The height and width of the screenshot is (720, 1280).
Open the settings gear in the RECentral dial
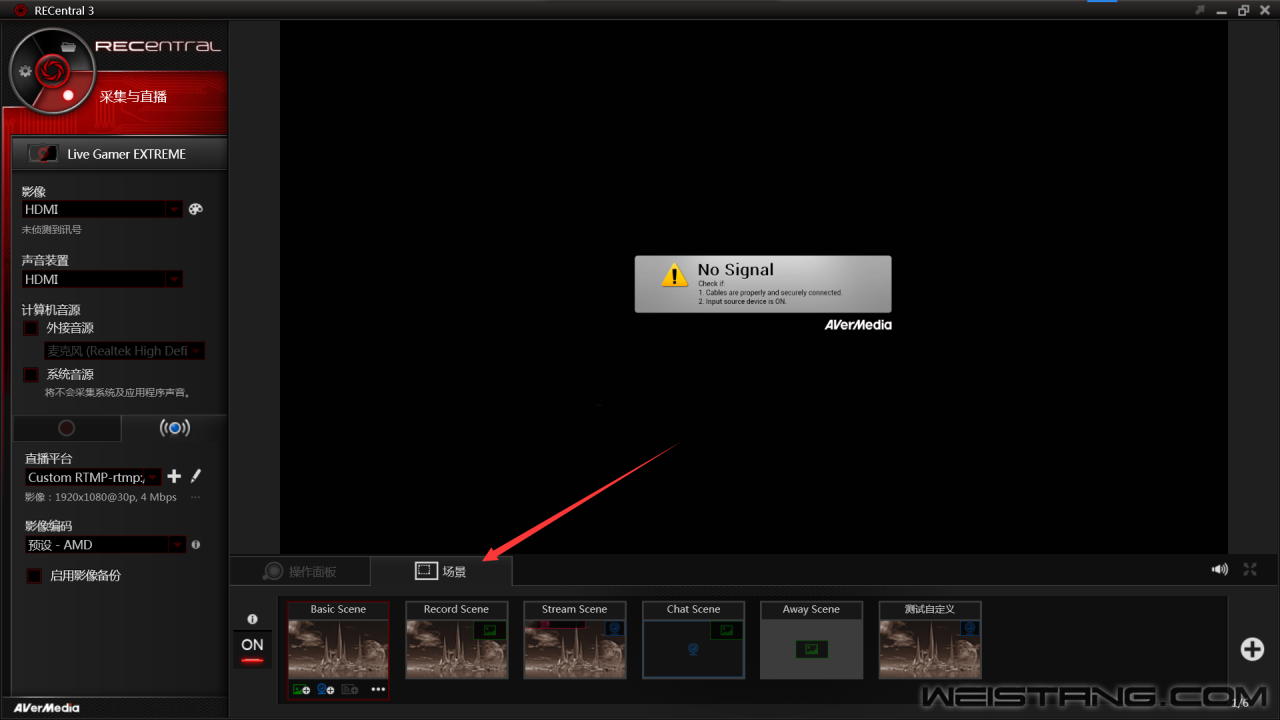[x=26, y=72]
